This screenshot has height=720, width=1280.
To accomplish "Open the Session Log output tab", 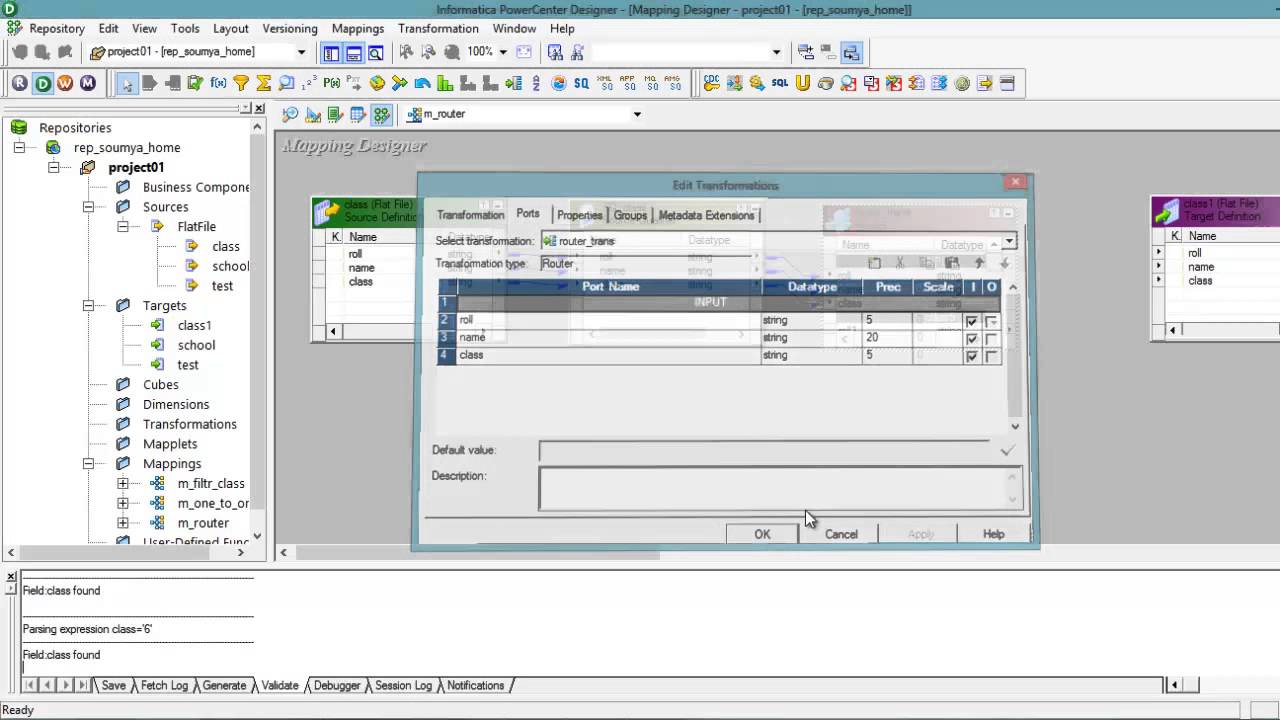I will pos(403,685).
